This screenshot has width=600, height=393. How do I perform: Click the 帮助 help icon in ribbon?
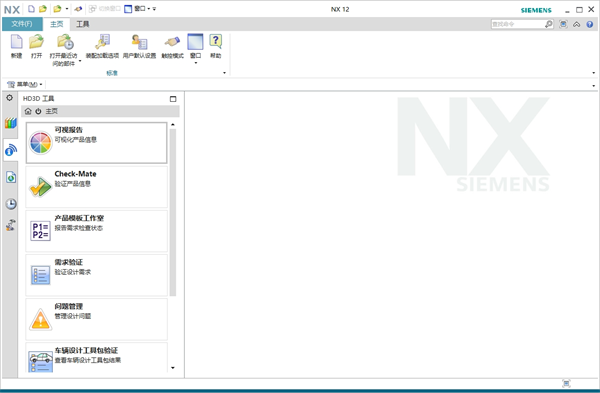[215, 46]
